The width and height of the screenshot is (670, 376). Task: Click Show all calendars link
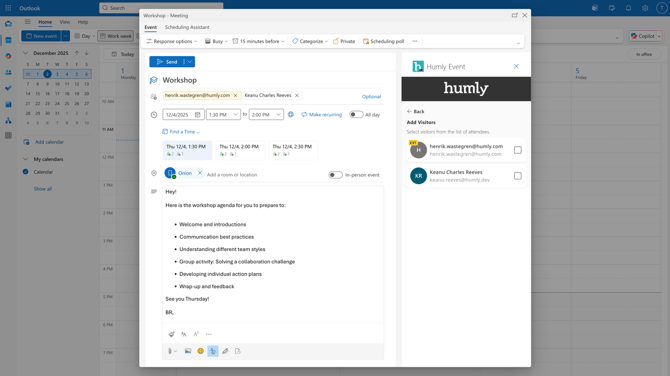[x=43, y=188]
